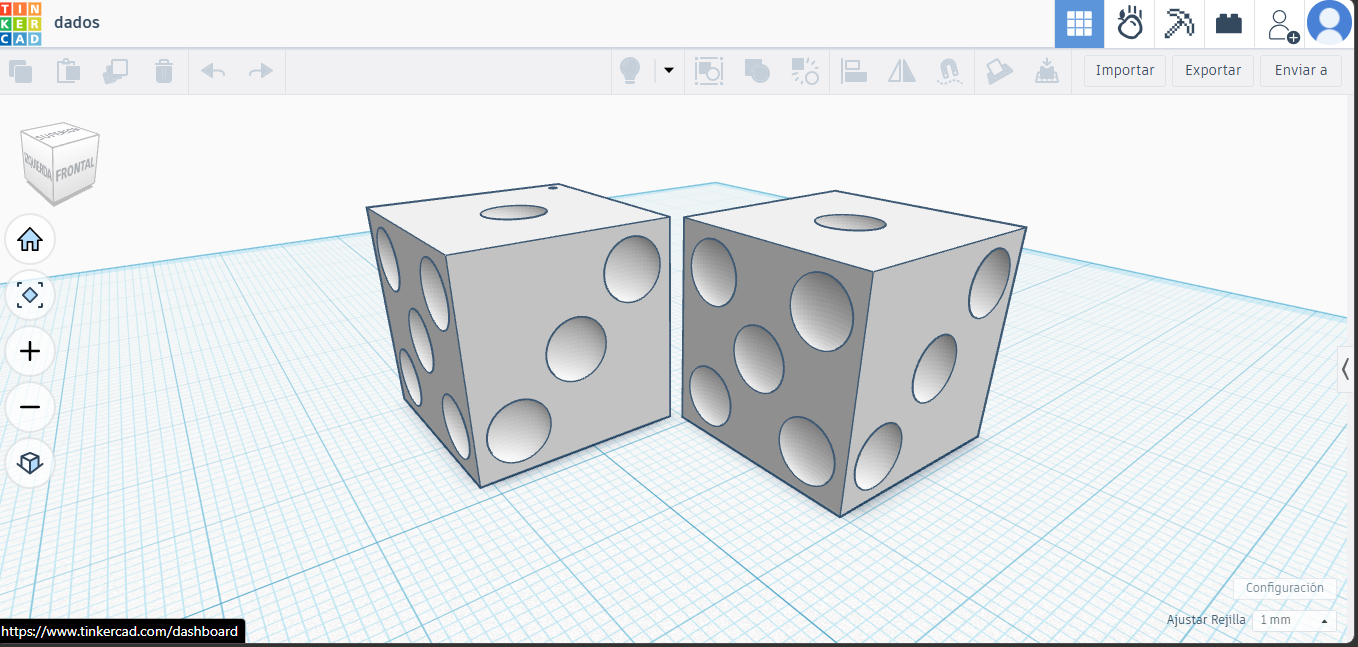Click the Notes tool icon
This screenshot has width=1358, height=647.
click(998, 71)
